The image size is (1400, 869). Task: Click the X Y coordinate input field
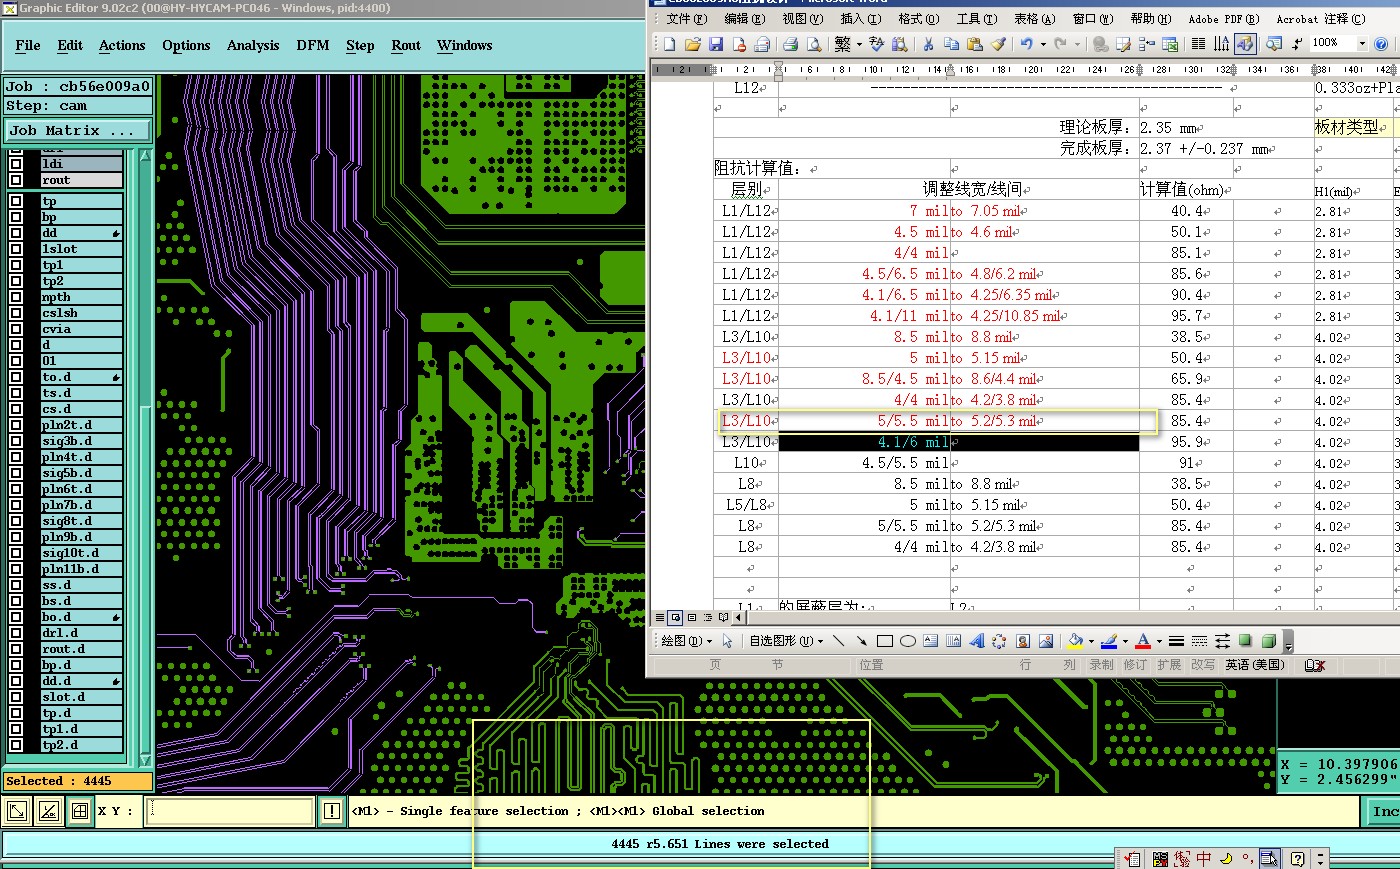pyautogui.click(x=231, y=811)
